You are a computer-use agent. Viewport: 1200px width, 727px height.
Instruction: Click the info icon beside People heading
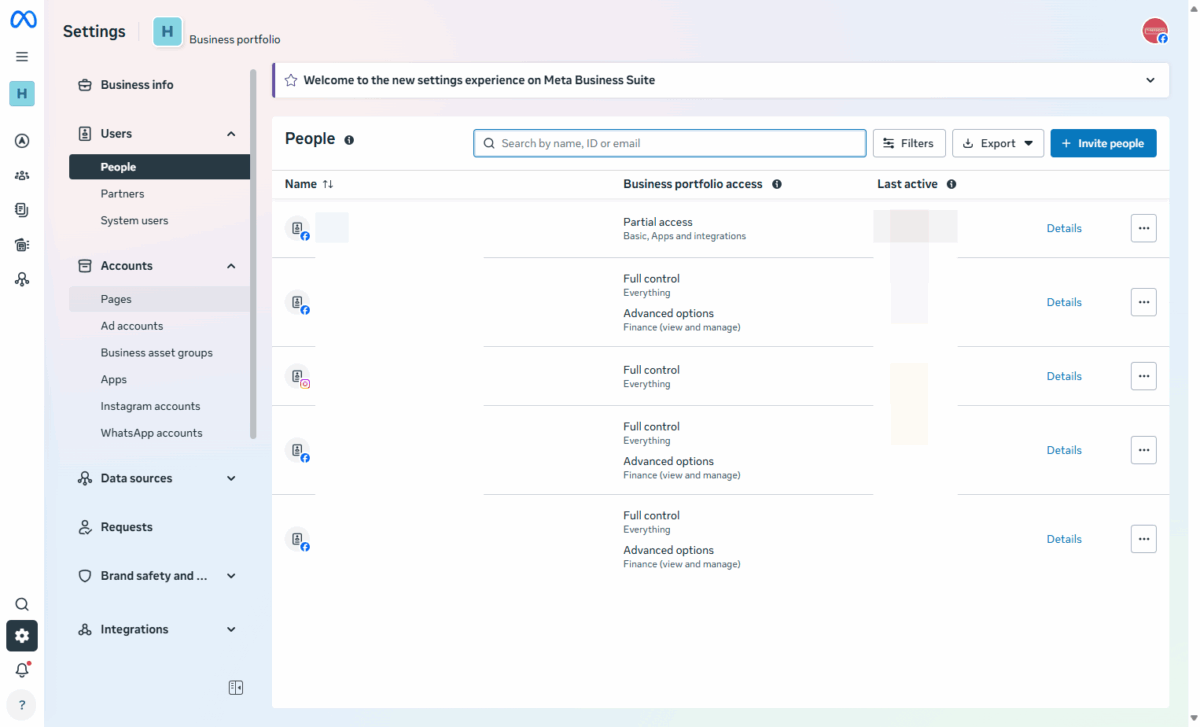[x=349, y=140]
